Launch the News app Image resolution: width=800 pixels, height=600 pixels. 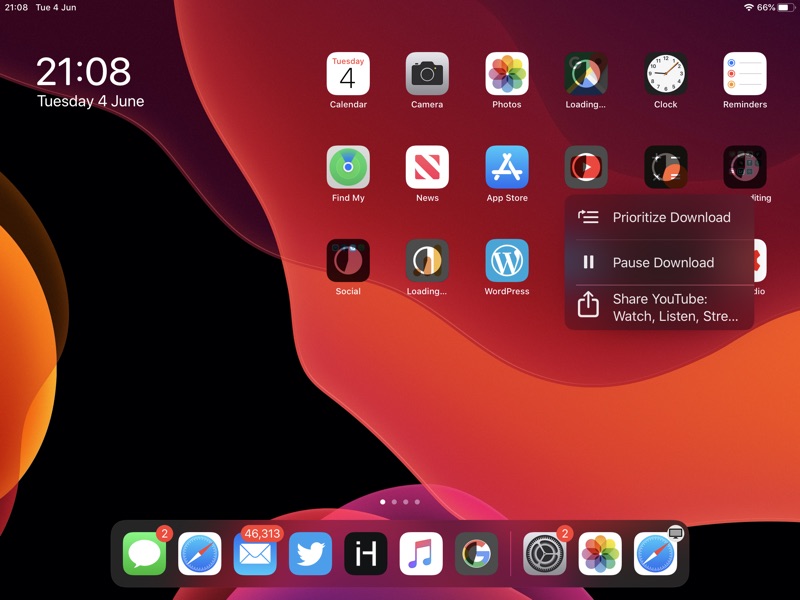(x=427, y=167)
